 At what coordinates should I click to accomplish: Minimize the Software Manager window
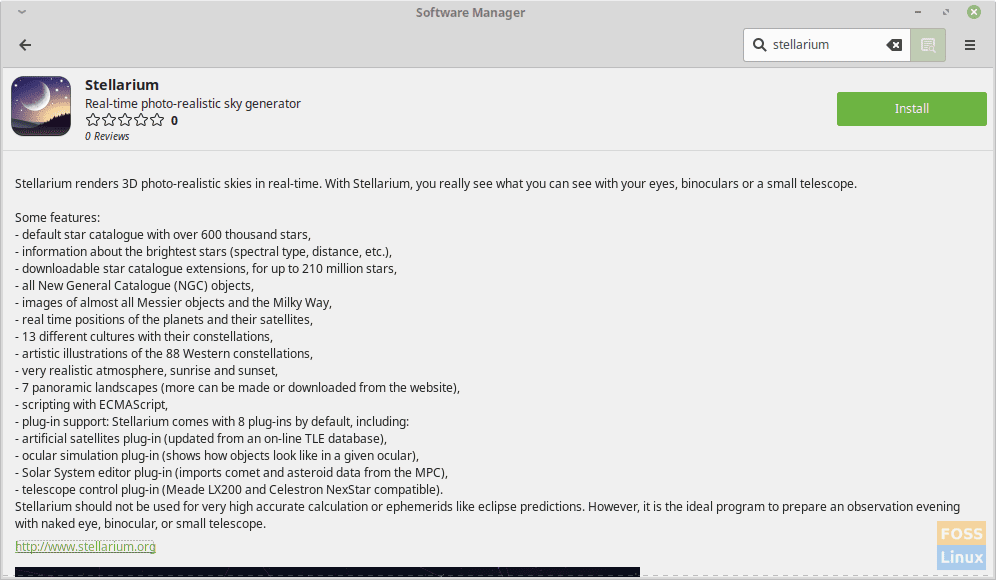pyautogui.click(x=918, y=12)
